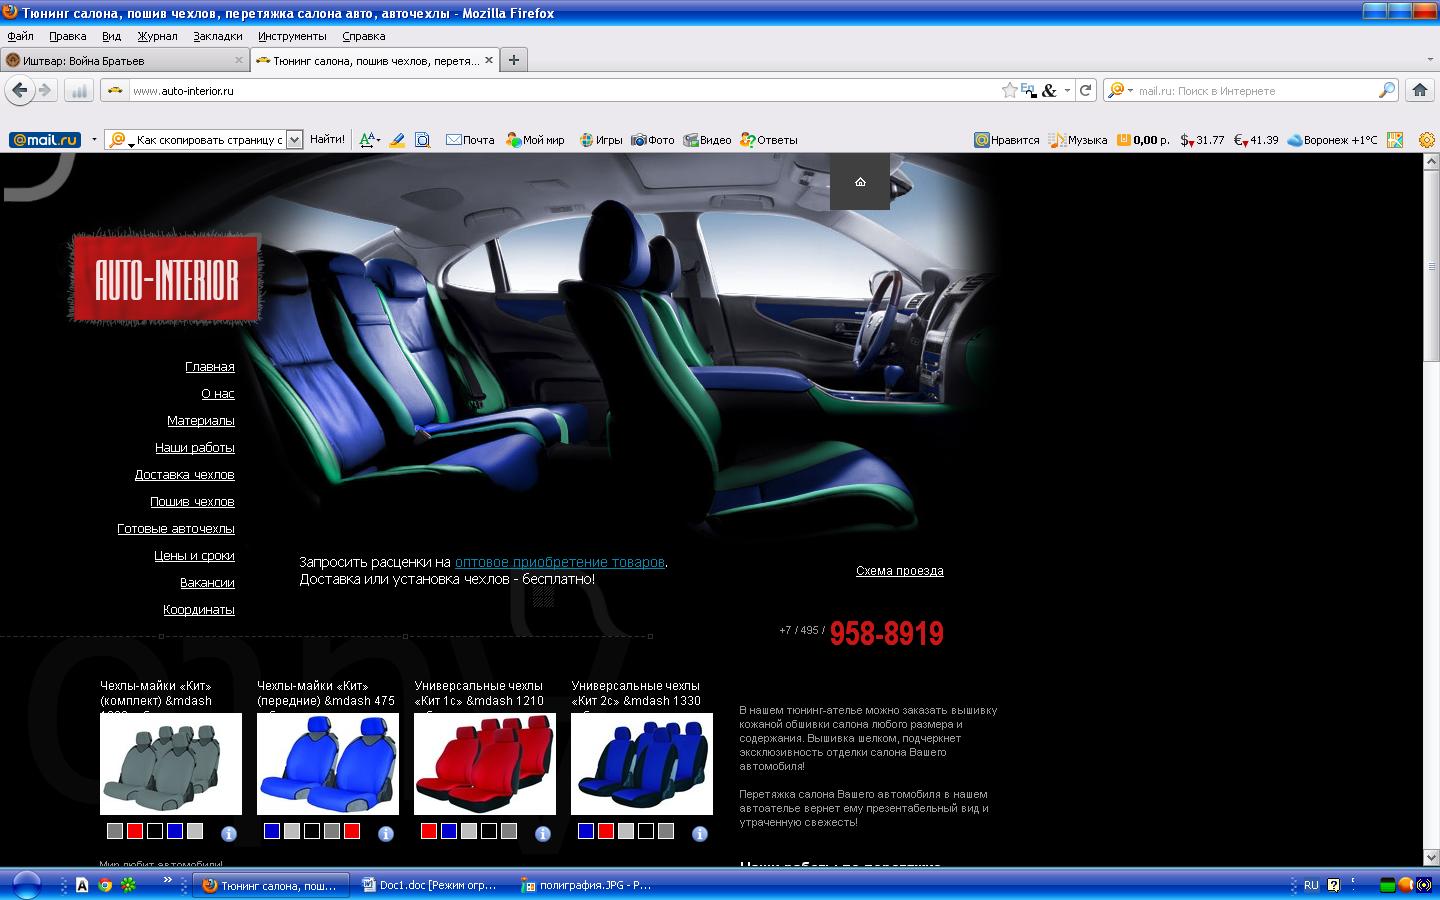View the euro exchange rate 41.39
This screenshot has height=900, width=1440.
[1256, 140]
